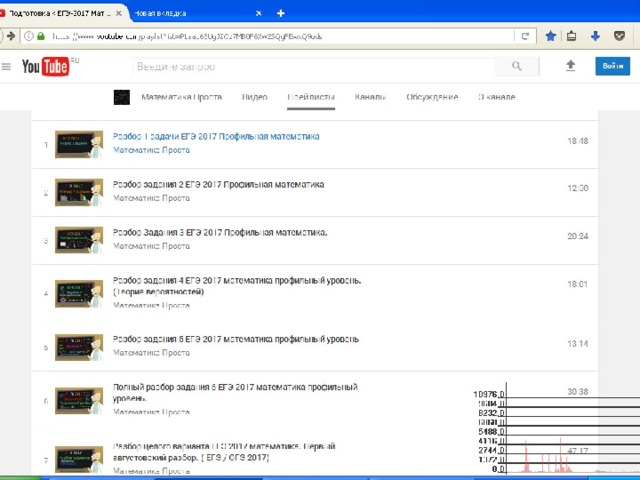The height and width of the screenshot is (480, 640).
Task: Switch to the Каналы tab
Action: pyautogui.click(x=370, y=97)
